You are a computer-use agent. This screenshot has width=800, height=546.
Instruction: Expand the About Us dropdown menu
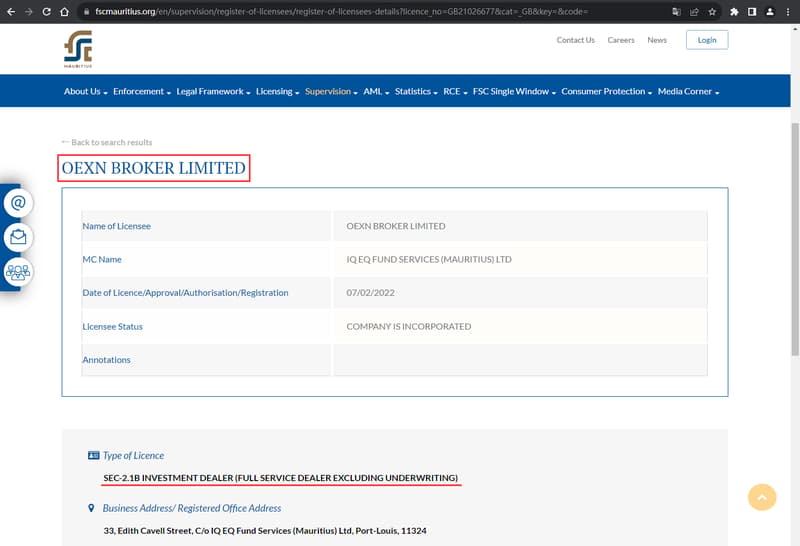coord(86,91)
